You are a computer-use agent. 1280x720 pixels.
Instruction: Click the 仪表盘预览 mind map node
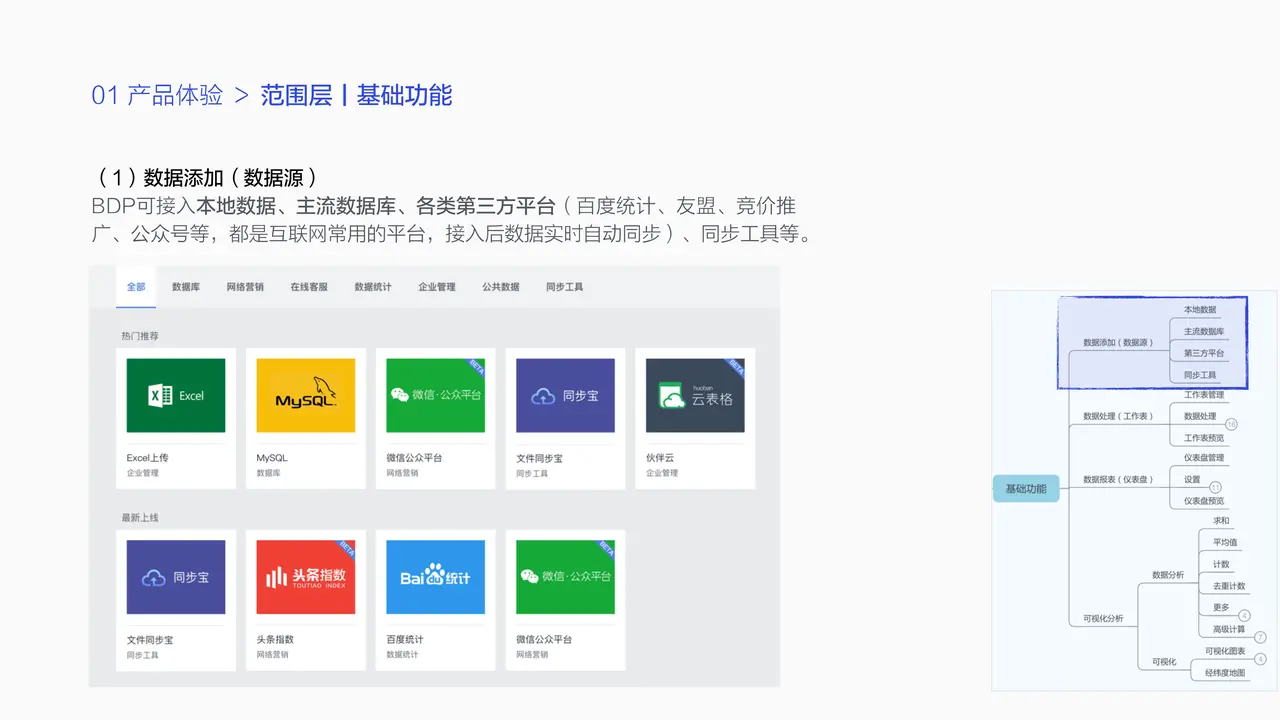coord(1204,501)
